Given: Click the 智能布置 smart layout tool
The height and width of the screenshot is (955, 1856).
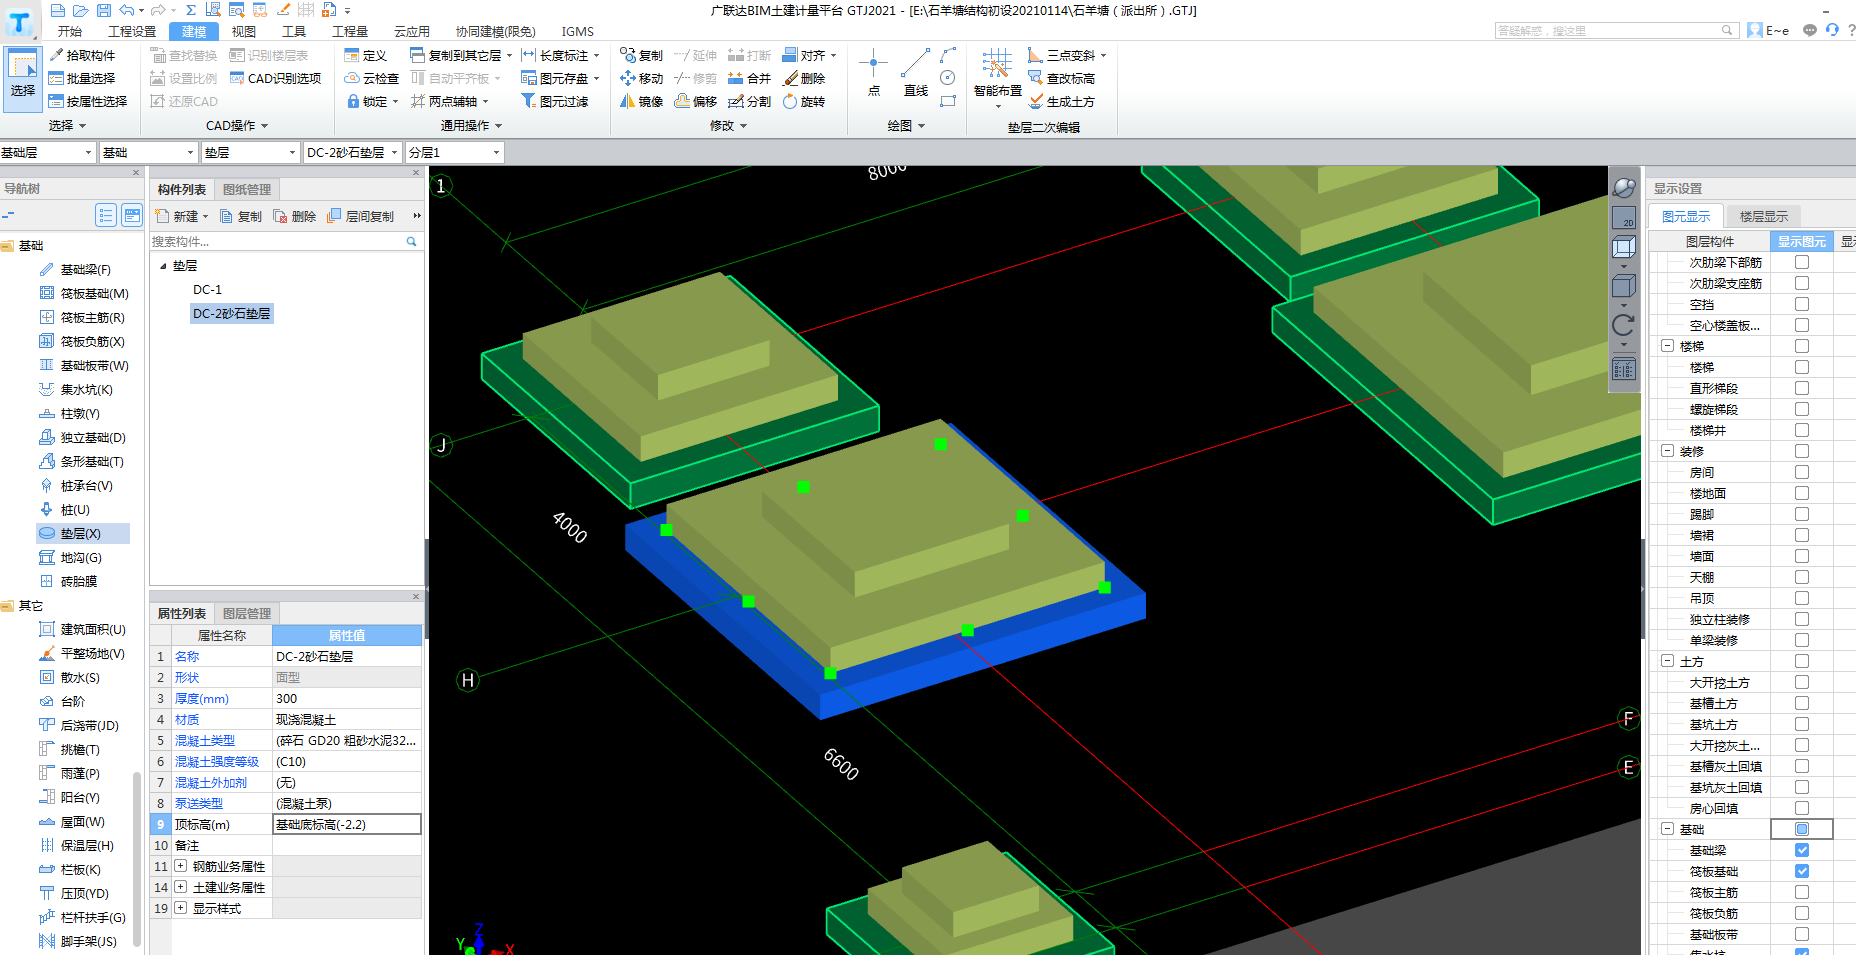Looking at the screenshot, I should 997,76.
